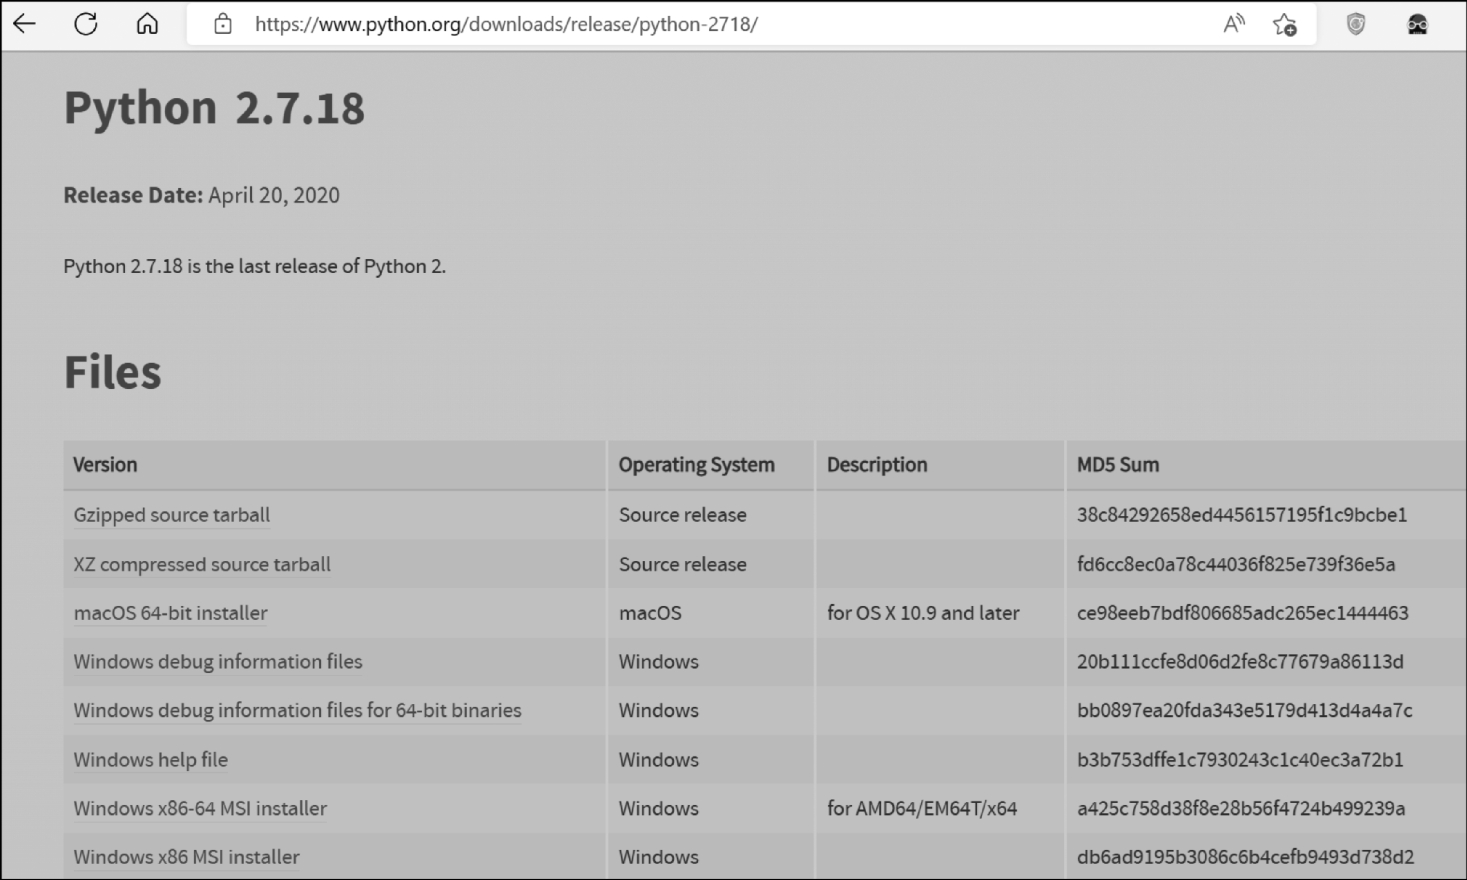Download Windows x86-64 MSI installer
This screenshot has height=880, width=1467.
(200, 809)
